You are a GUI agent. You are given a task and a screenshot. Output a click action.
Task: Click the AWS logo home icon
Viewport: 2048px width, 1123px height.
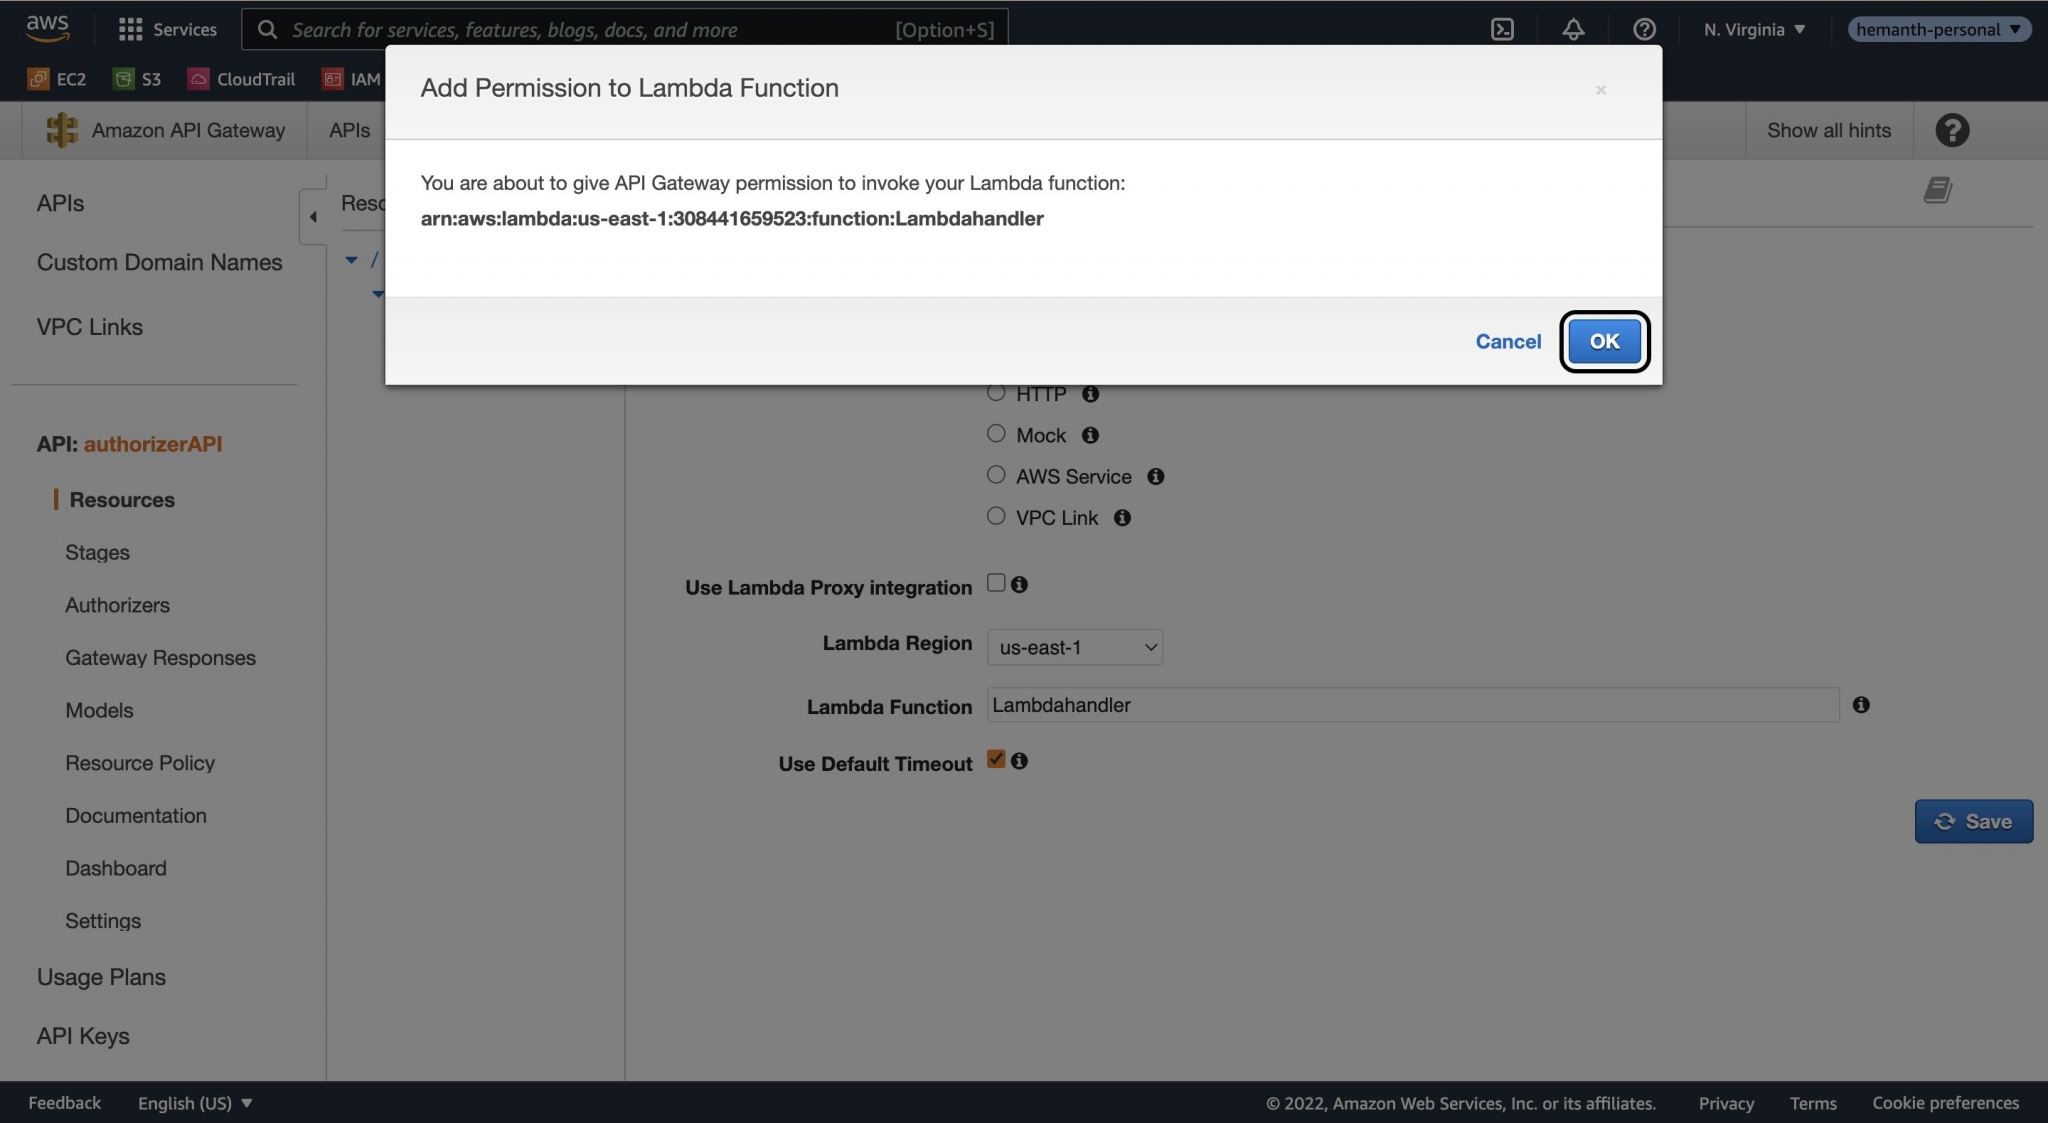(x=47, y=28)
